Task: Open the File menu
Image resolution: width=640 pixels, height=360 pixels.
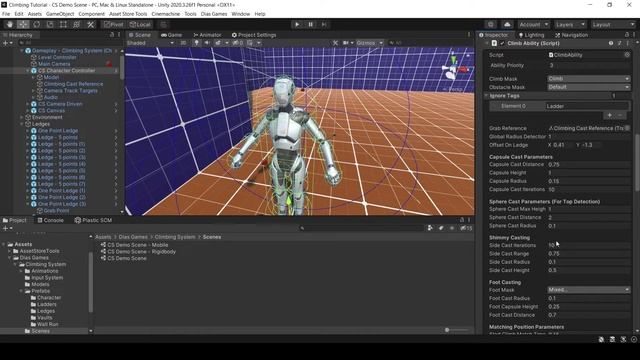Action: click(x=6, y=14)
